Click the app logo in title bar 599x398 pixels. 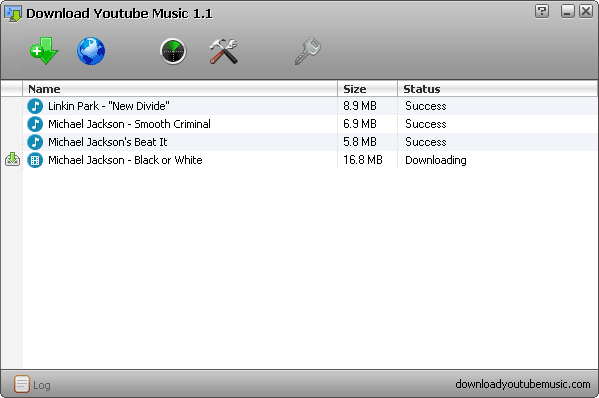point(13,13)
